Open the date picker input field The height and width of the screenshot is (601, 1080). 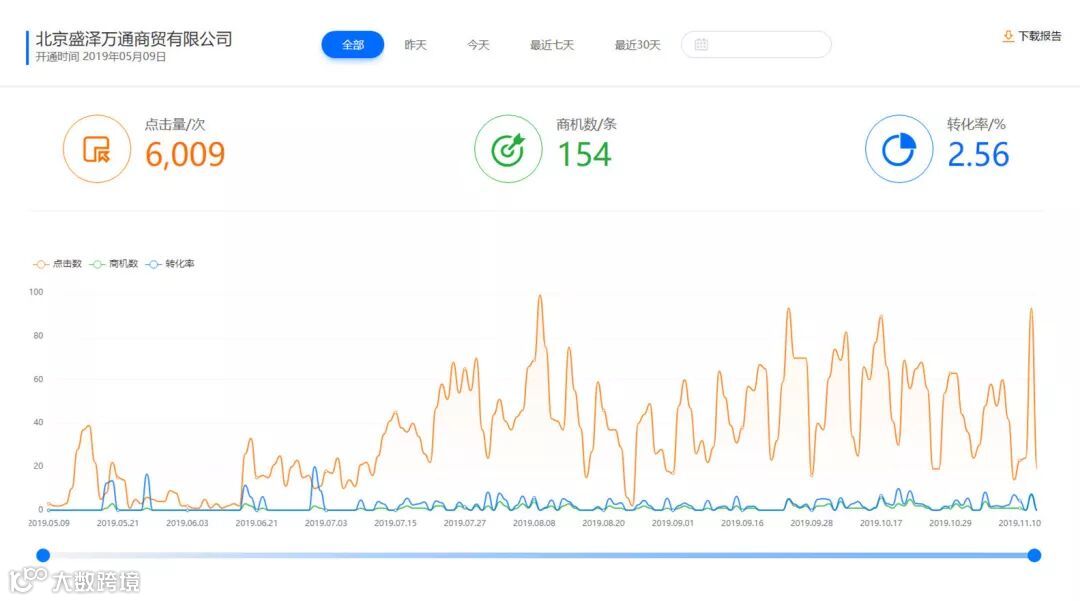(x=756, y=45)
